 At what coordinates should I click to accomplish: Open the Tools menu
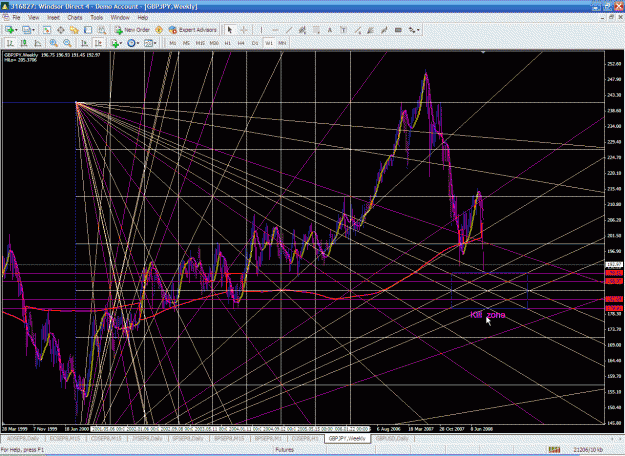click(x=96, y=18)
